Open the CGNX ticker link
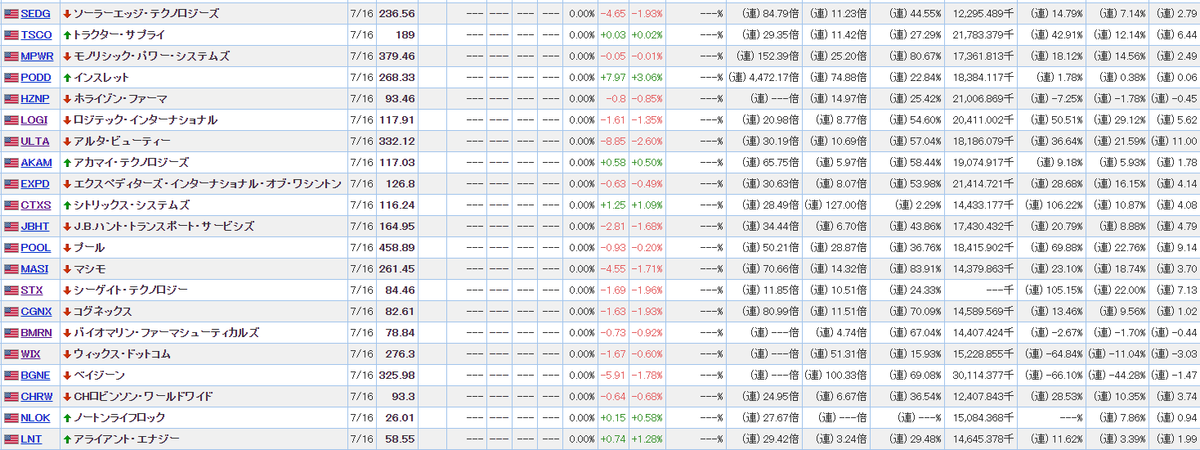 (36, 311)
